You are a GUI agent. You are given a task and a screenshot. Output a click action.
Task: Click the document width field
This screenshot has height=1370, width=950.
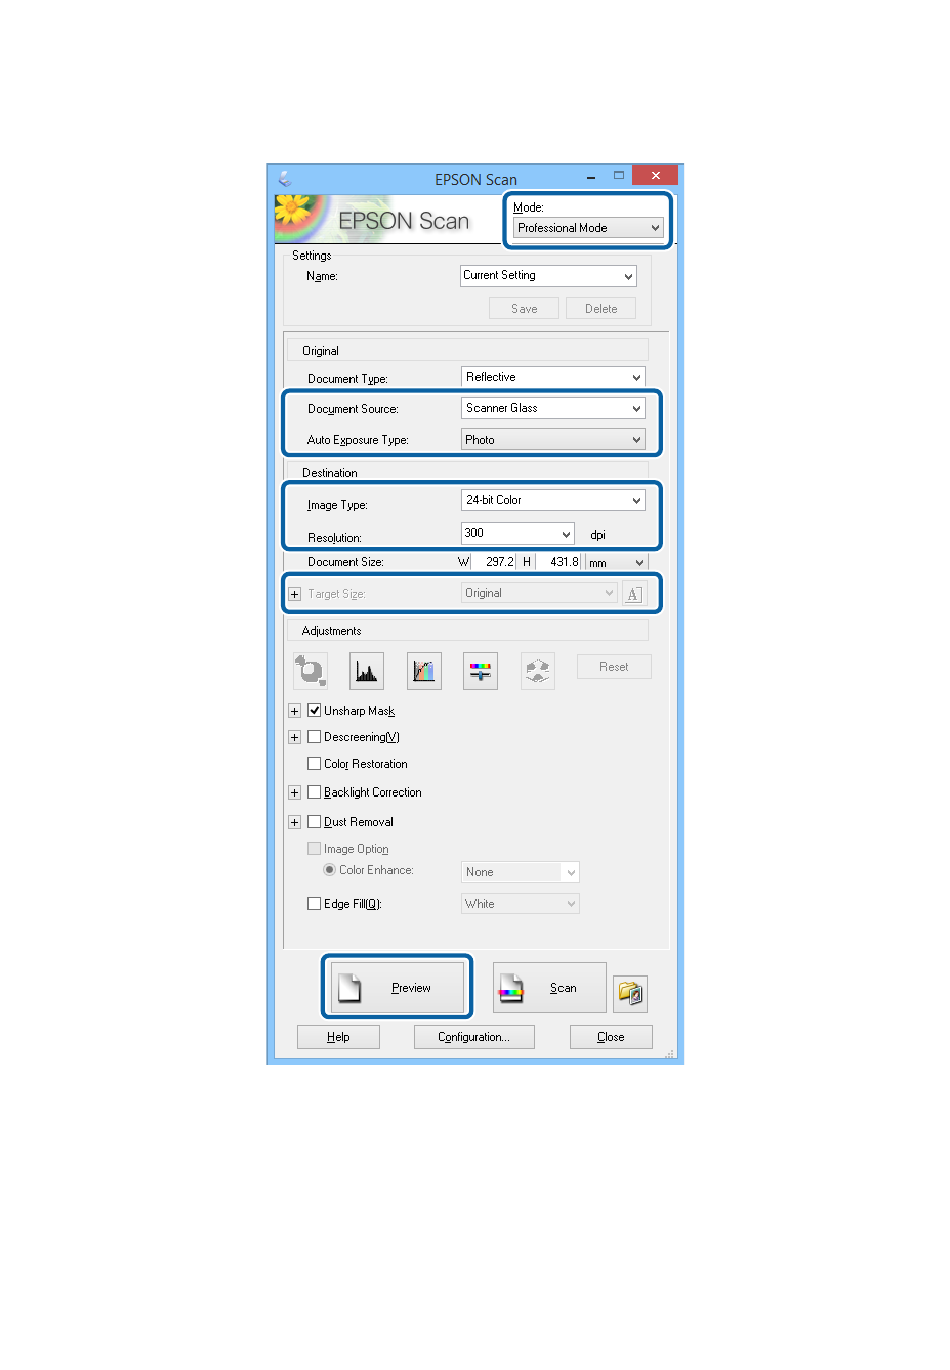[493, 562]
